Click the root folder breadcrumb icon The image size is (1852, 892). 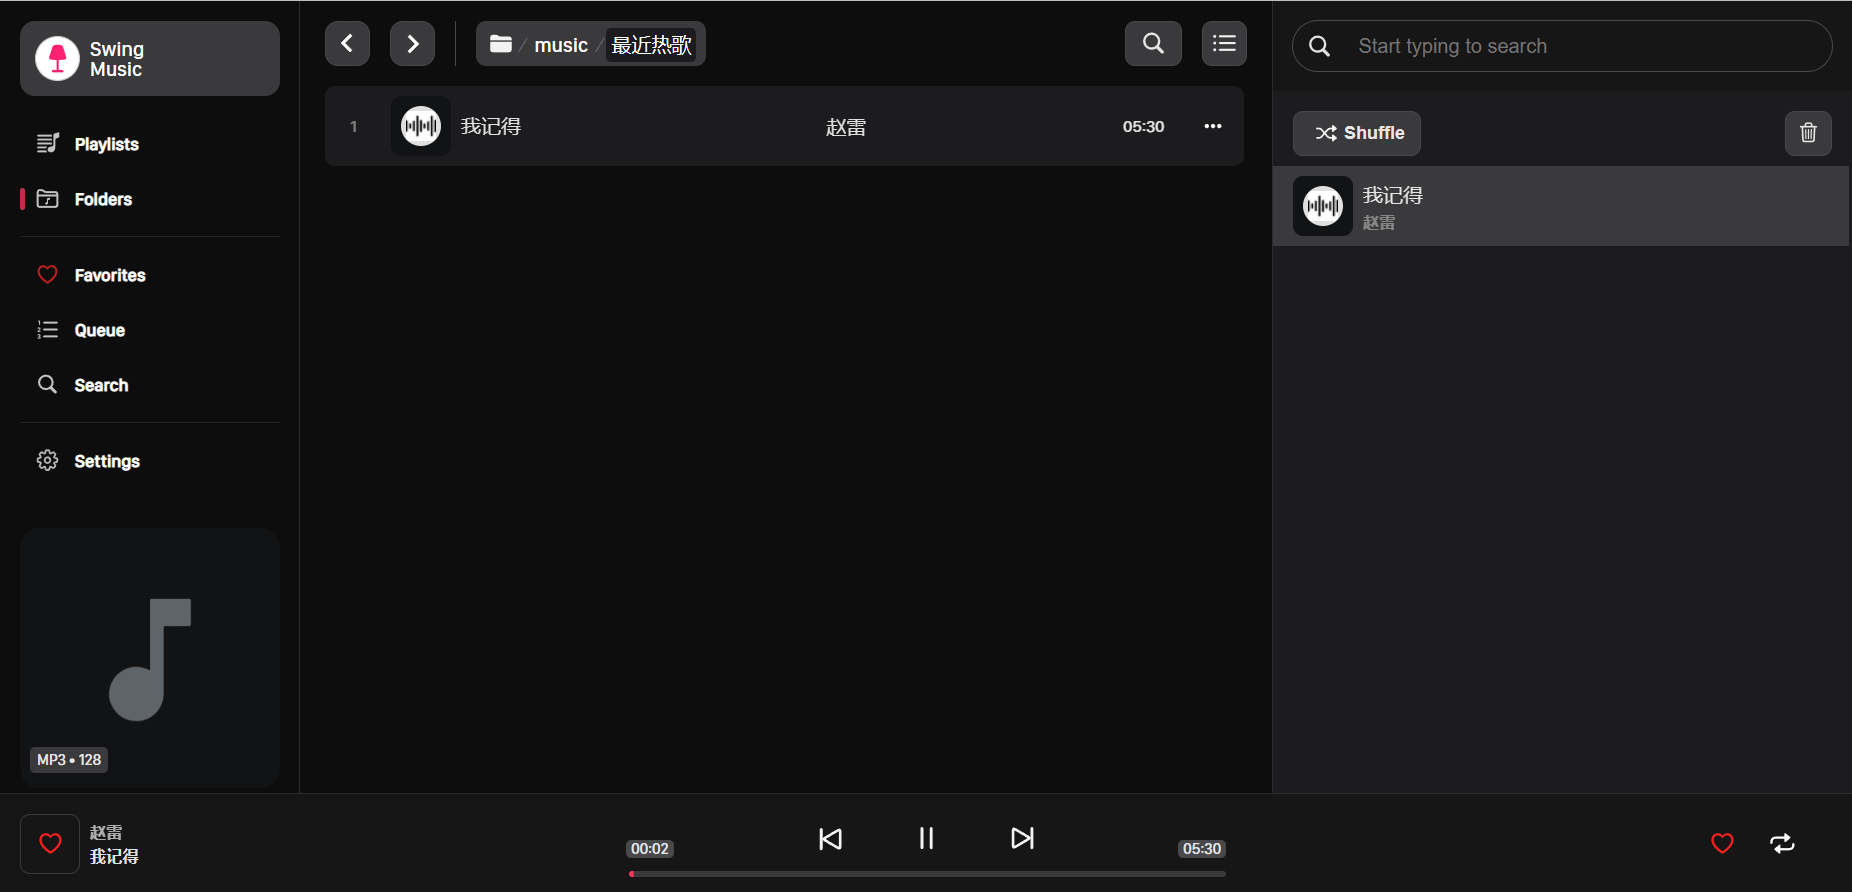501,44
